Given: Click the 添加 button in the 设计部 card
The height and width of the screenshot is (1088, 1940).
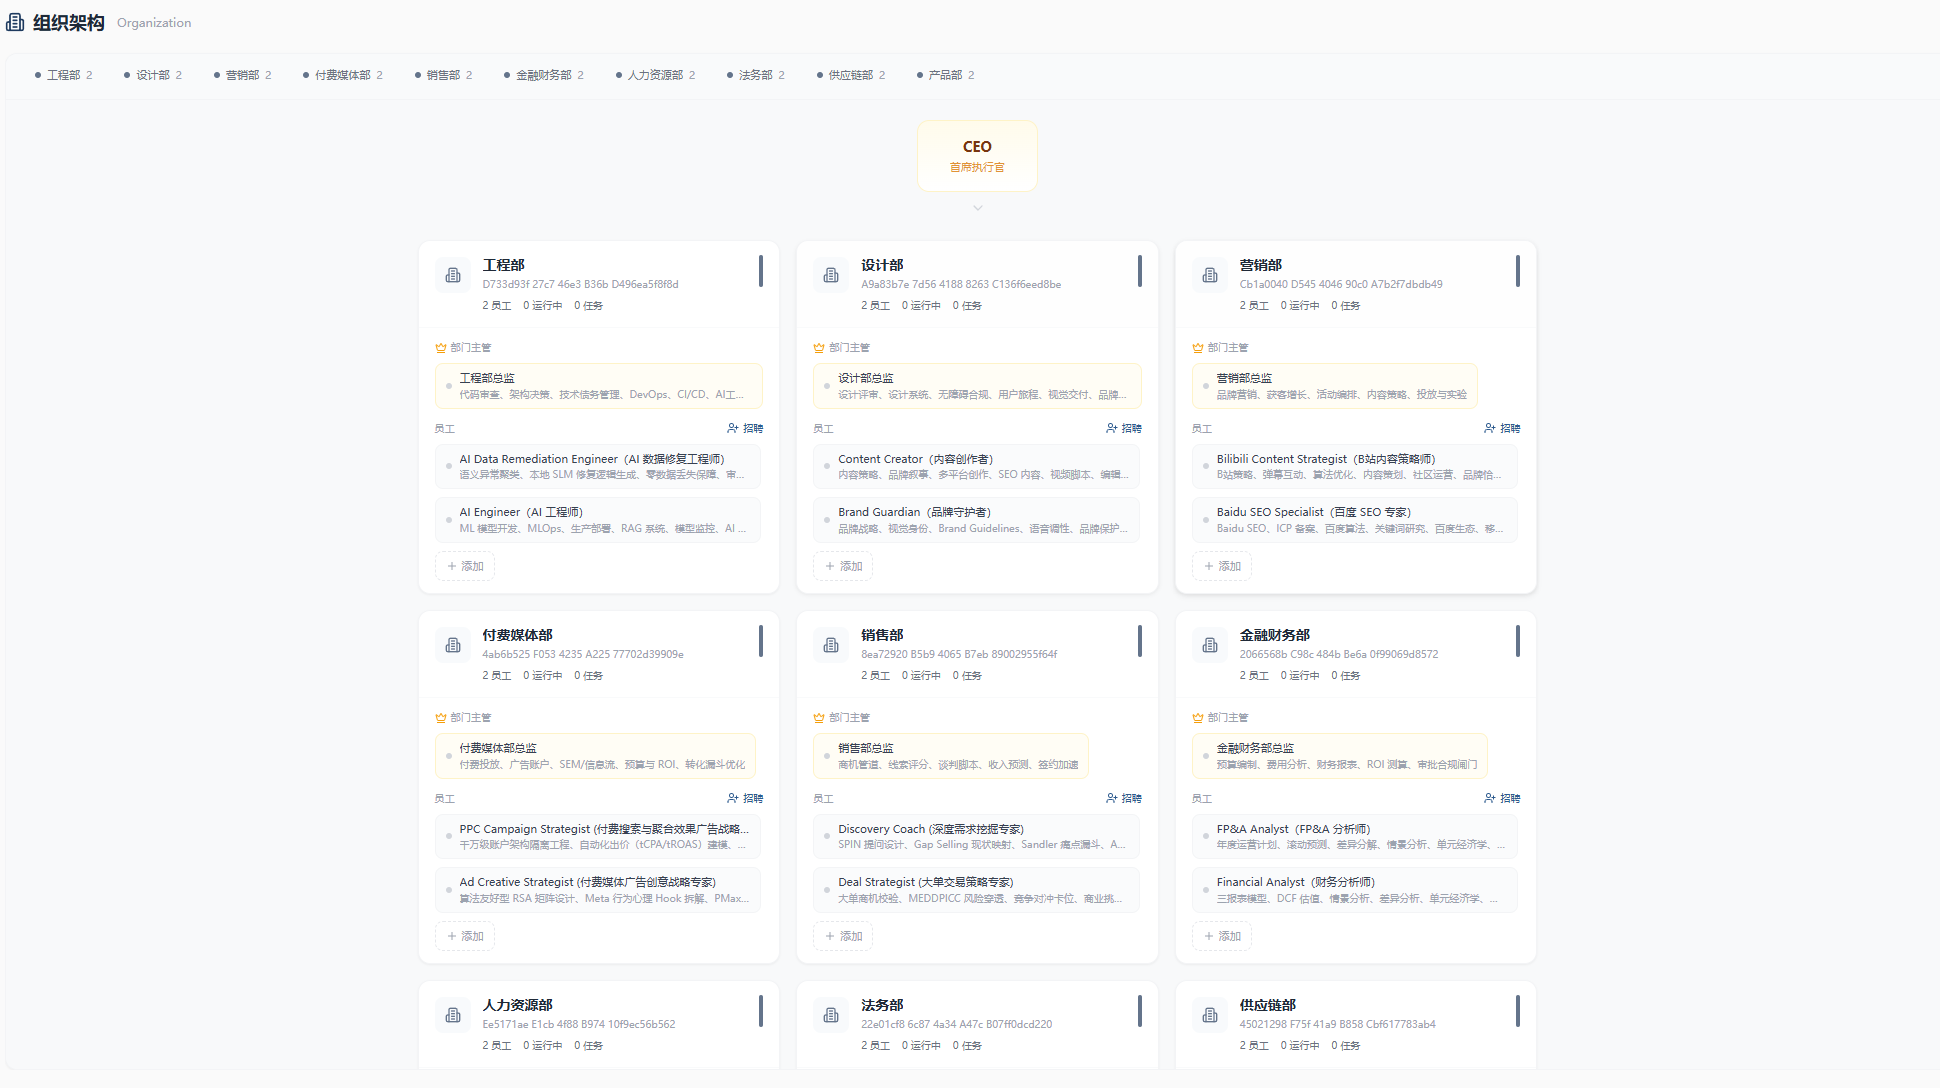Looking at the screenshot, I should click(x=843, y=566).
